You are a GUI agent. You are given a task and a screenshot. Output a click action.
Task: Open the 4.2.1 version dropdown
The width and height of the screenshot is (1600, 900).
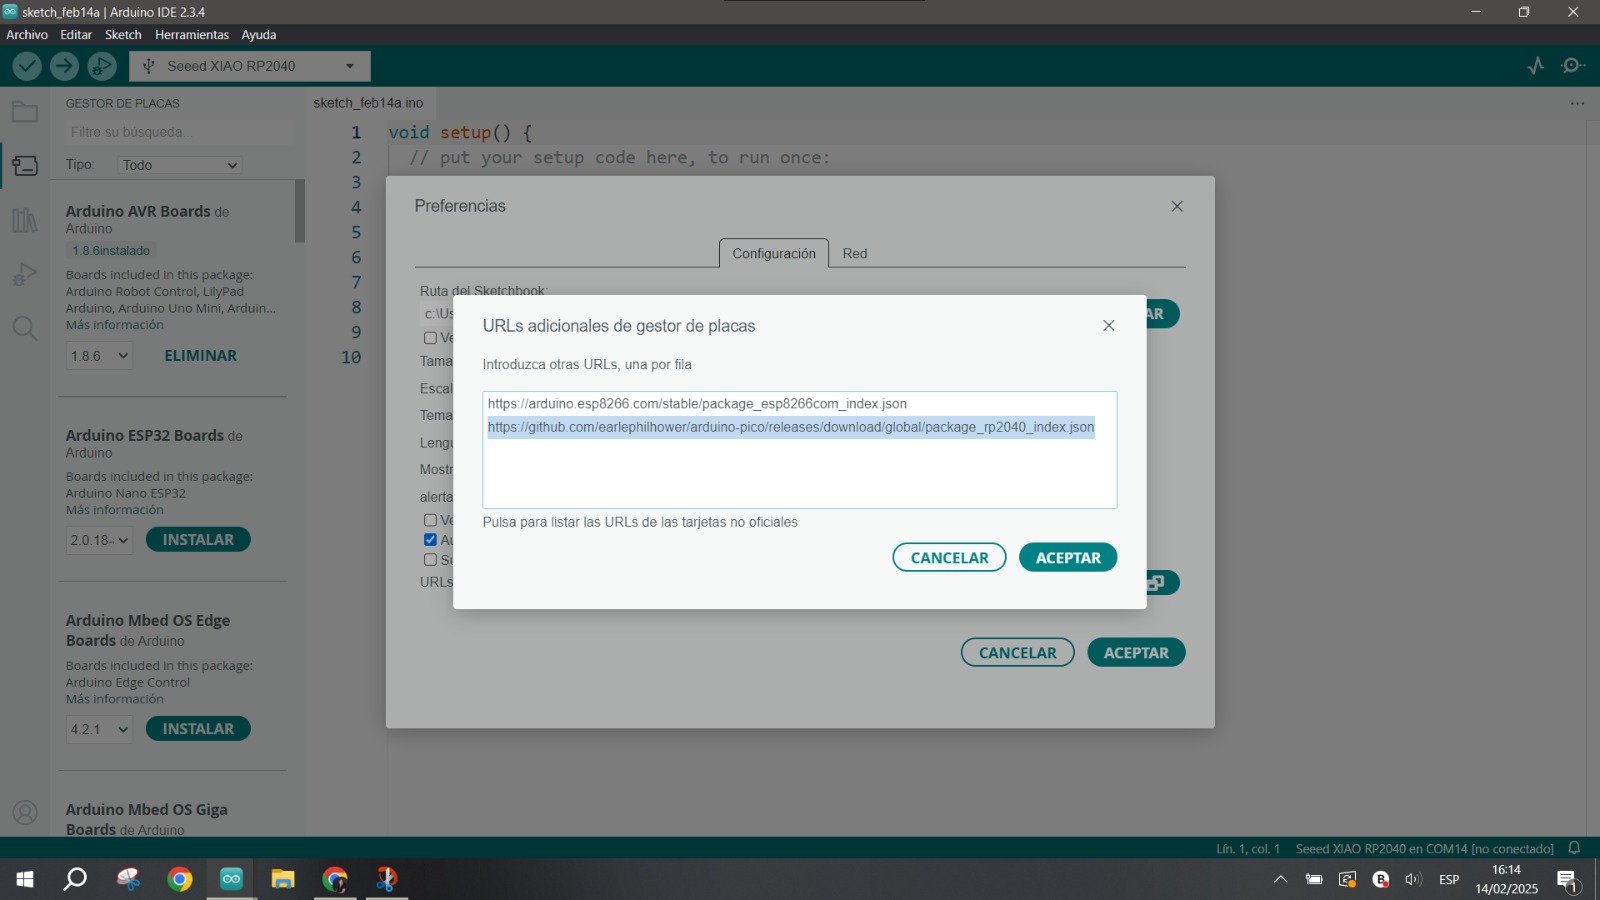(99, 729)
